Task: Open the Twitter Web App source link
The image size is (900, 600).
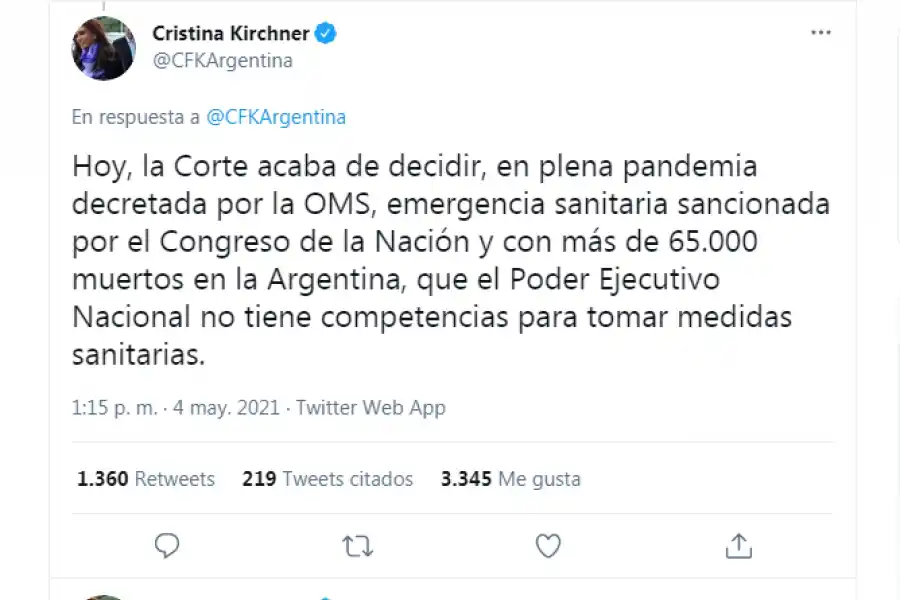Action: click(x=370, y=408)
